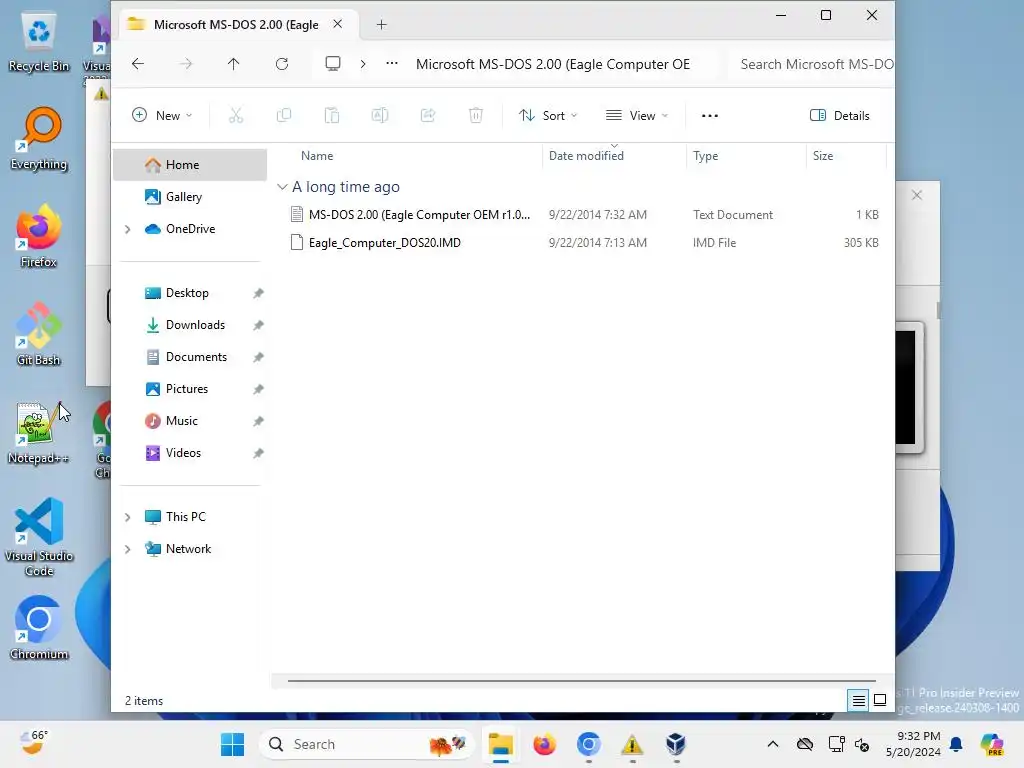The image size is (1024, 768).
Task: Open the Sort dropdown
Action: [548, 116]
